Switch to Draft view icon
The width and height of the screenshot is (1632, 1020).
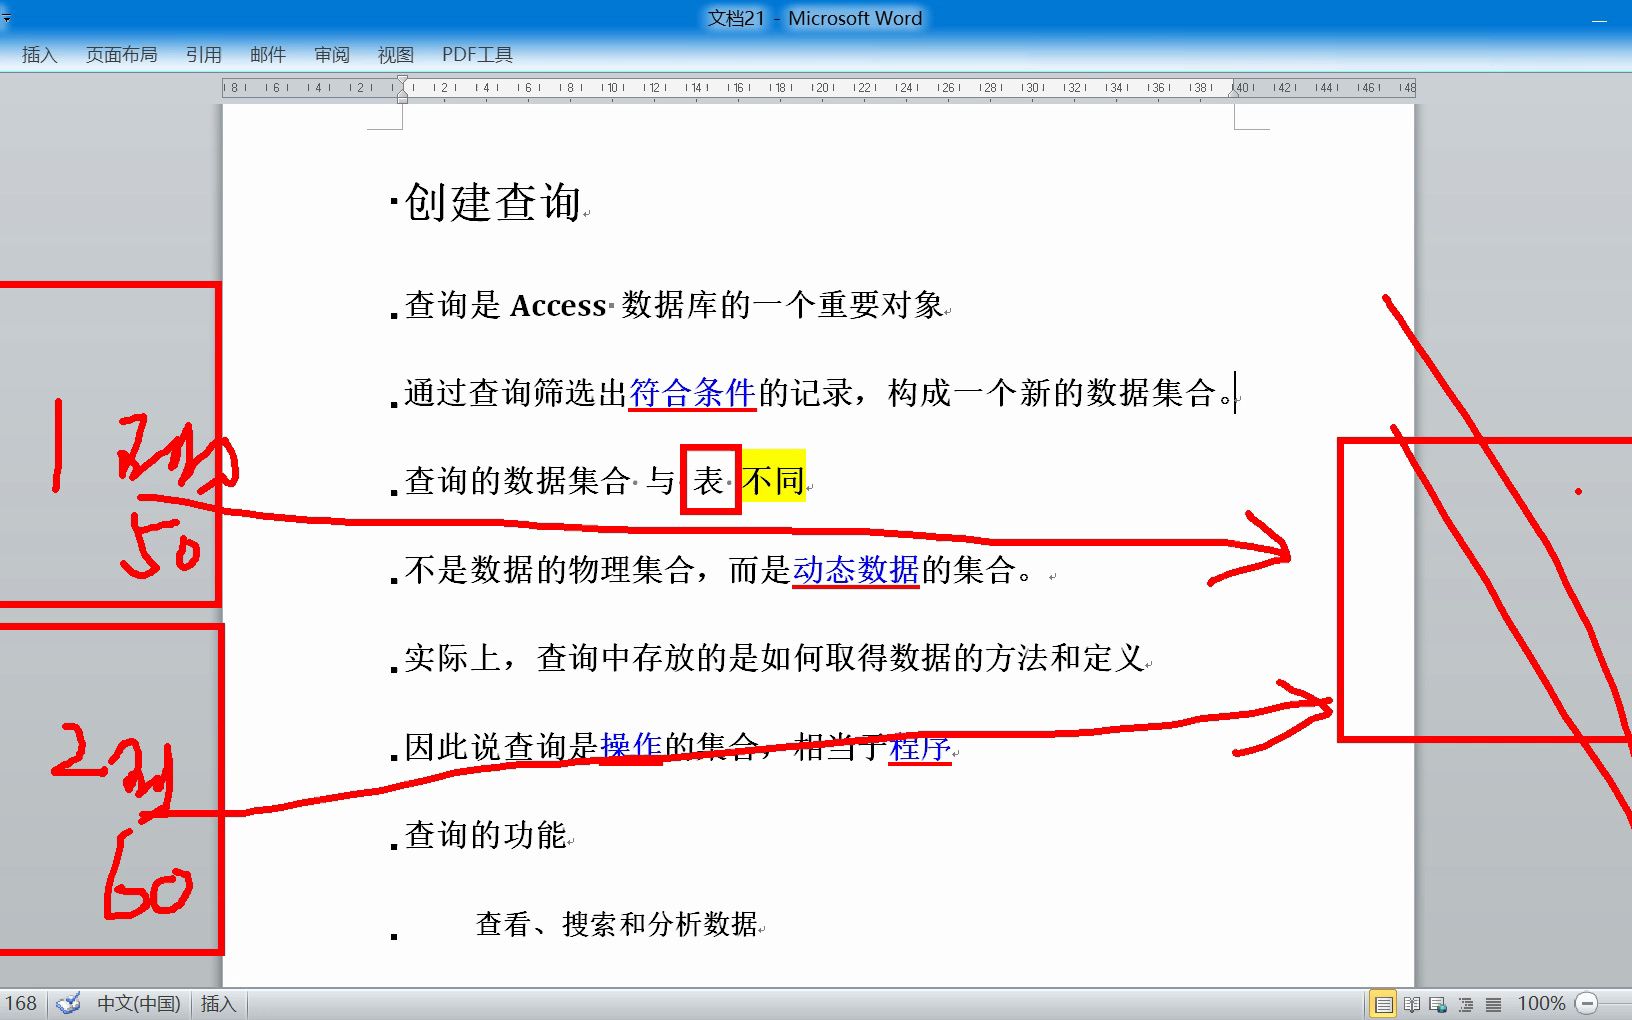tap(1493, 1004)
